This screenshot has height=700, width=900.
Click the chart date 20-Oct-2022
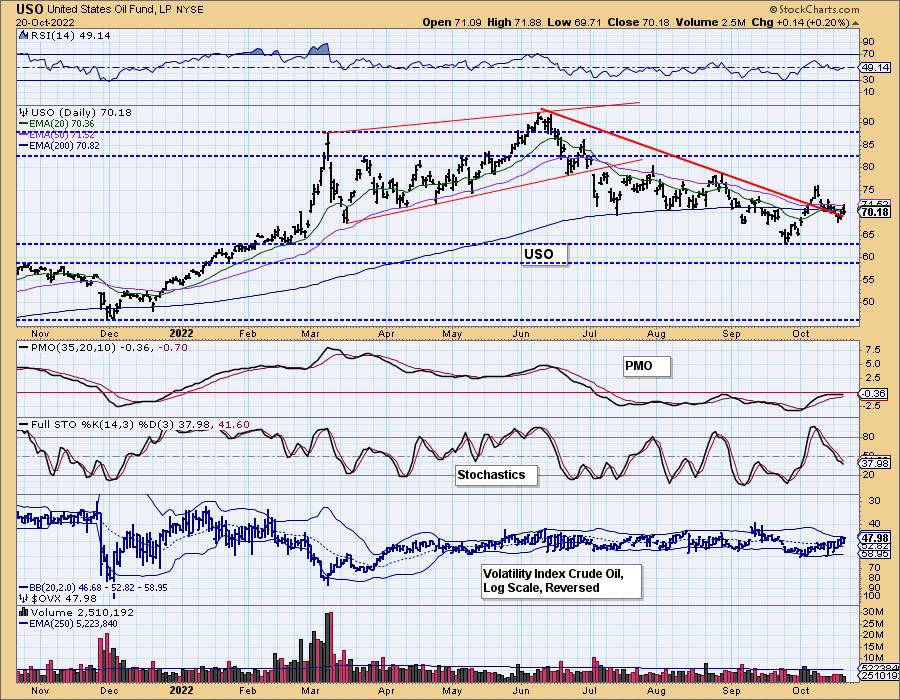point(44,23)
